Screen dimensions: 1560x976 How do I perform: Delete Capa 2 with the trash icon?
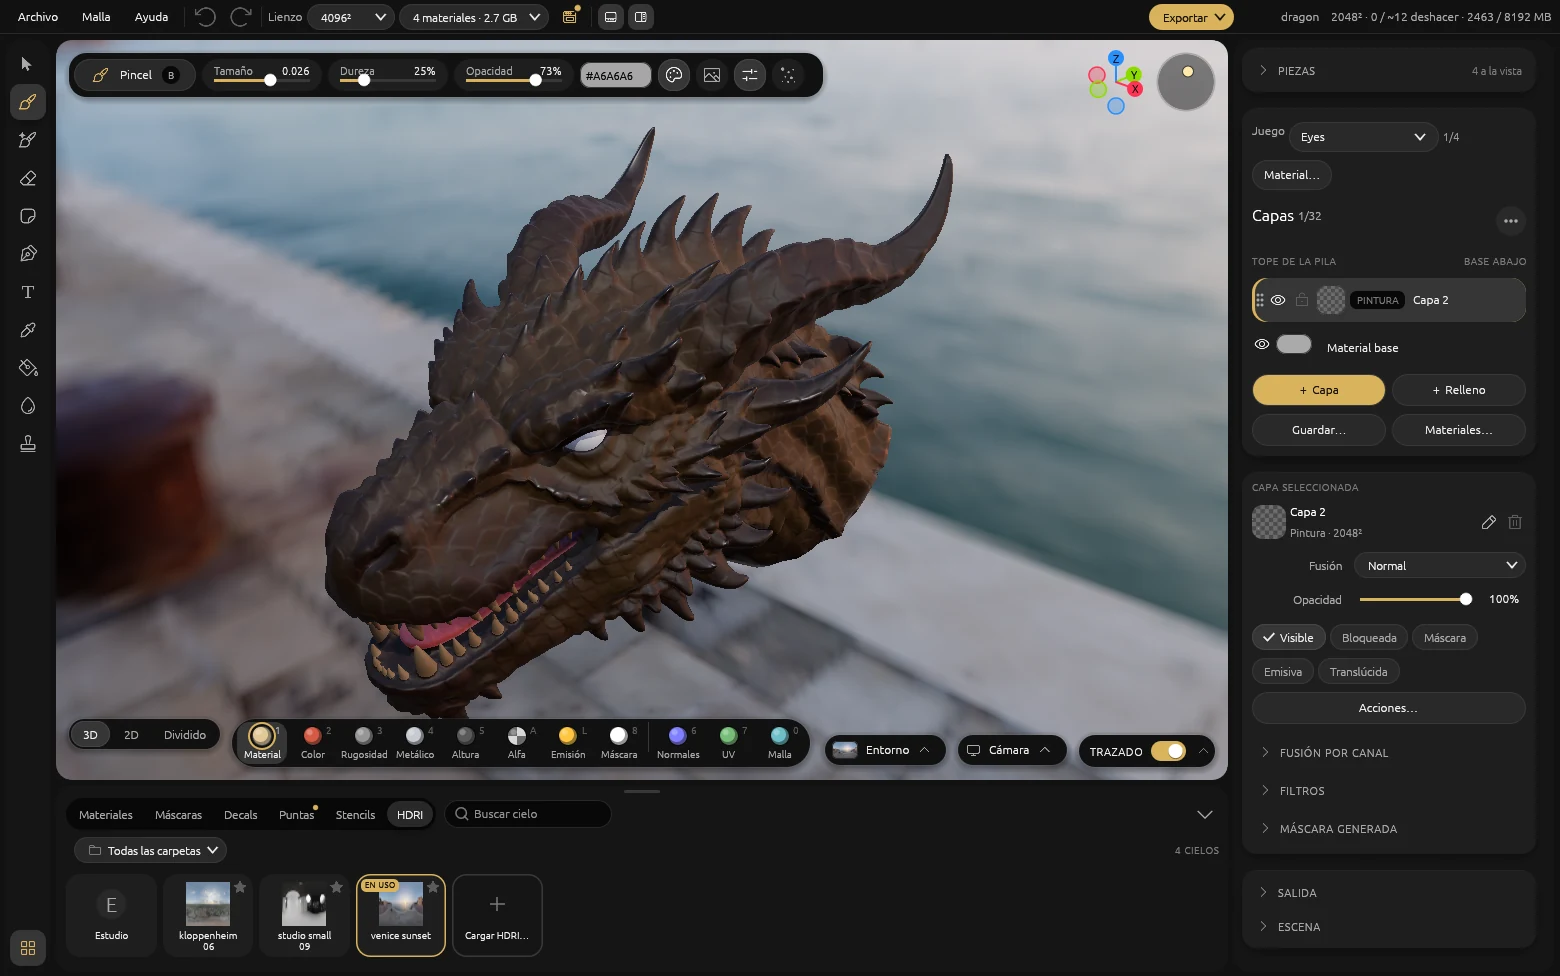click(1515, 522)
